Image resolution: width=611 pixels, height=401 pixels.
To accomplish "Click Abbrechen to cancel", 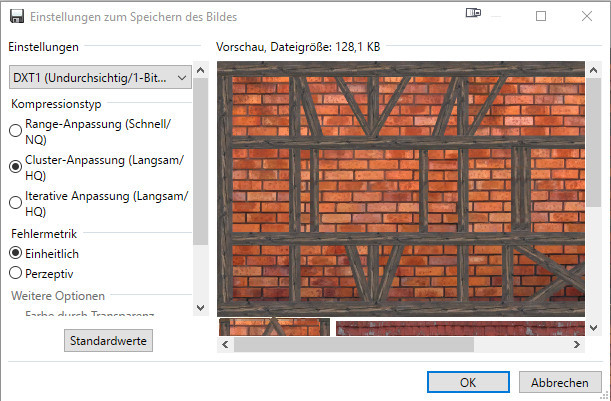I will pos(560,382).
